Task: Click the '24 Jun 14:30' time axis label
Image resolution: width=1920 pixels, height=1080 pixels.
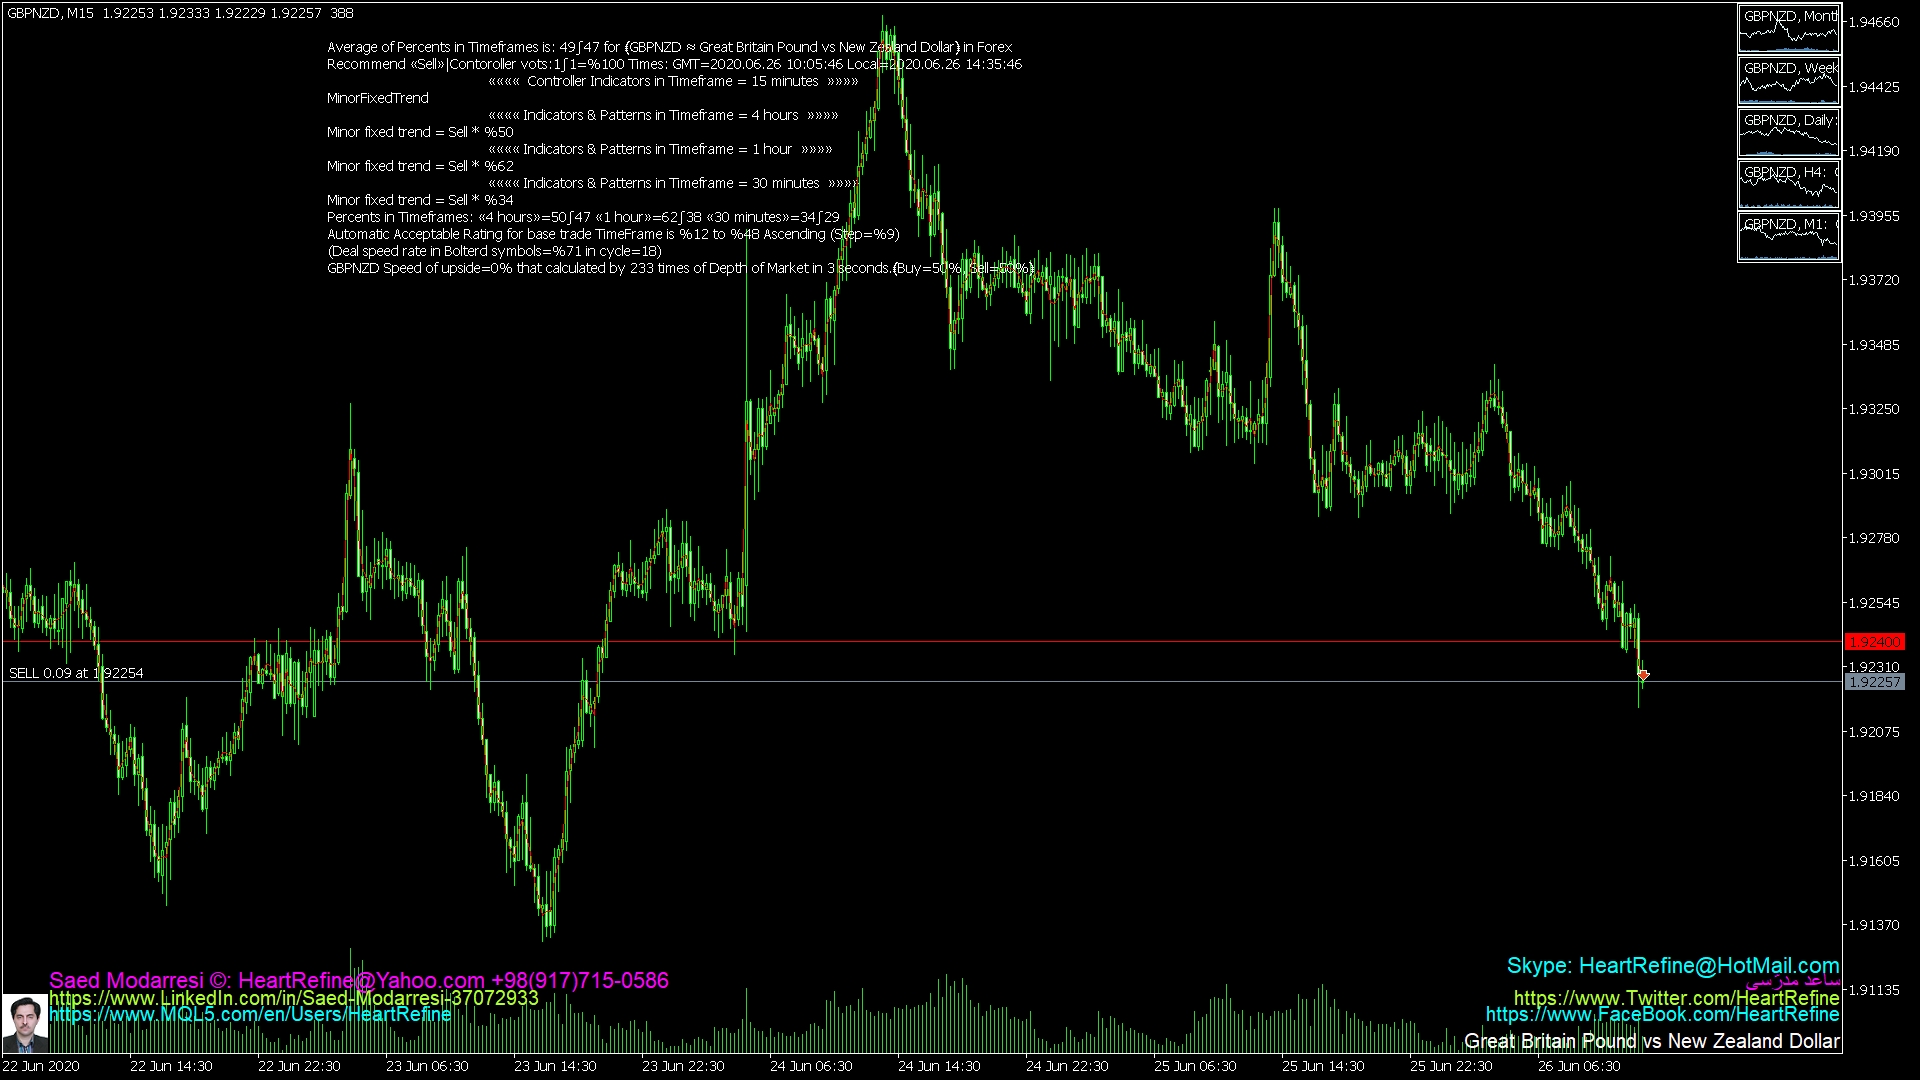Action: 939,1066
